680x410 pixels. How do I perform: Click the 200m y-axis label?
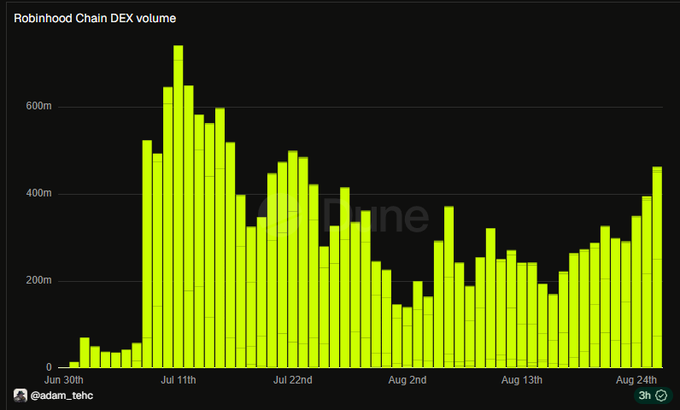(x=39, y=281)
